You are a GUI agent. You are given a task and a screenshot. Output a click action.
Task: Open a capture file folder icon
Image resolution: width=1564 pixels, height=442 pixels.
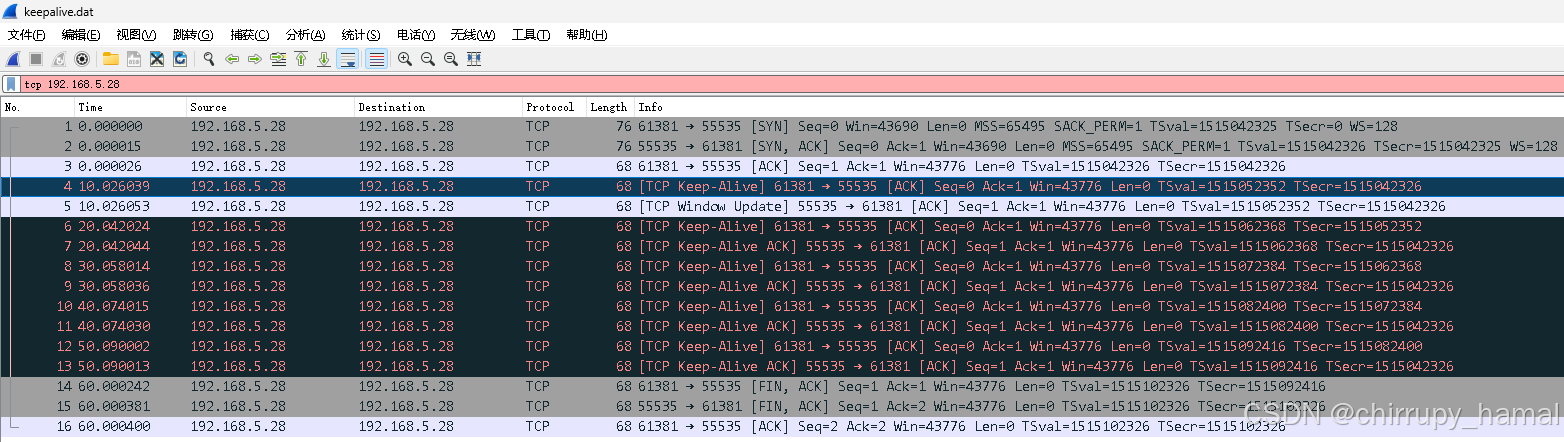coord(111,59)
